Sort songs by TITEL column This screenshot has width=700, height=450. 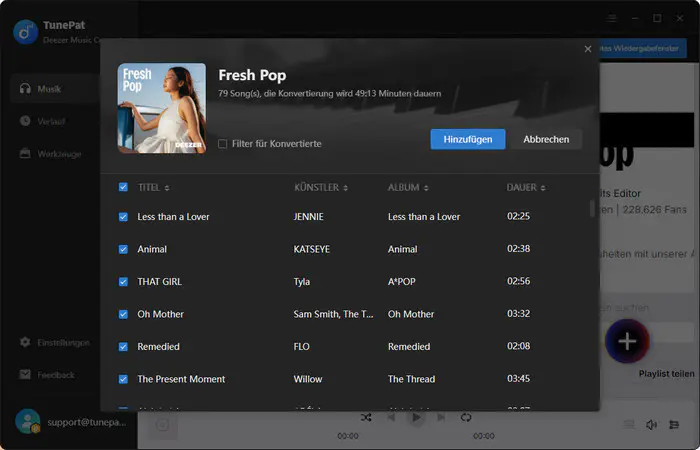coord(153,188)
